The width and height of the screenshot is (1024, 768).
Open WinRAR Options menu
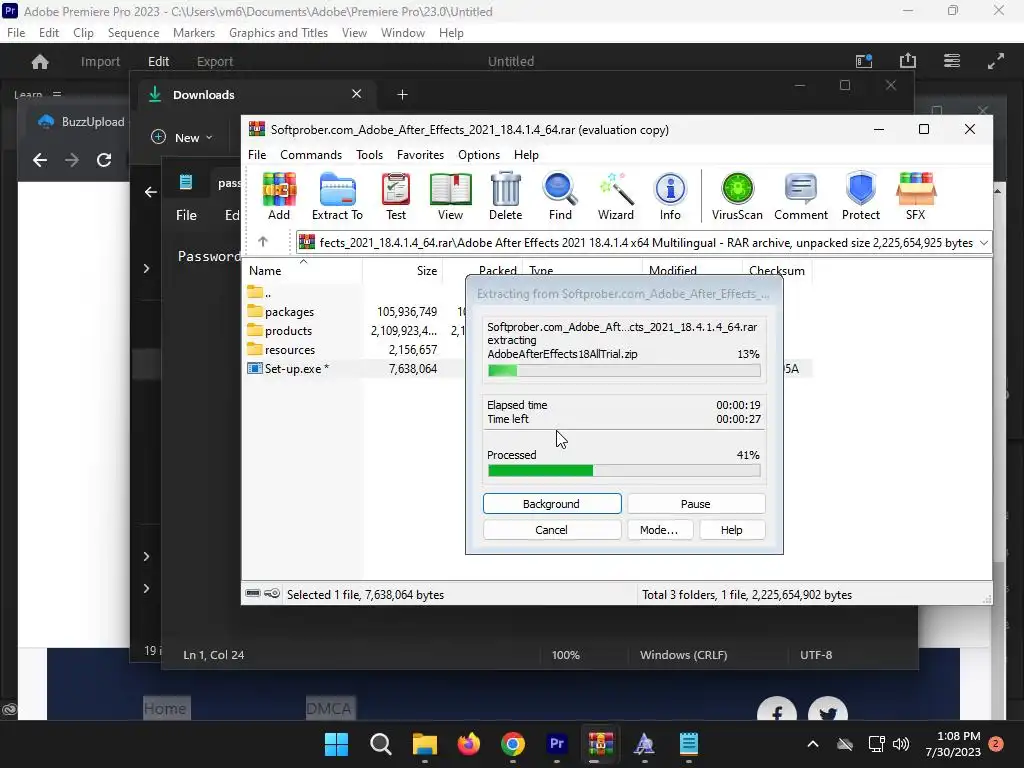click(479, 155)
